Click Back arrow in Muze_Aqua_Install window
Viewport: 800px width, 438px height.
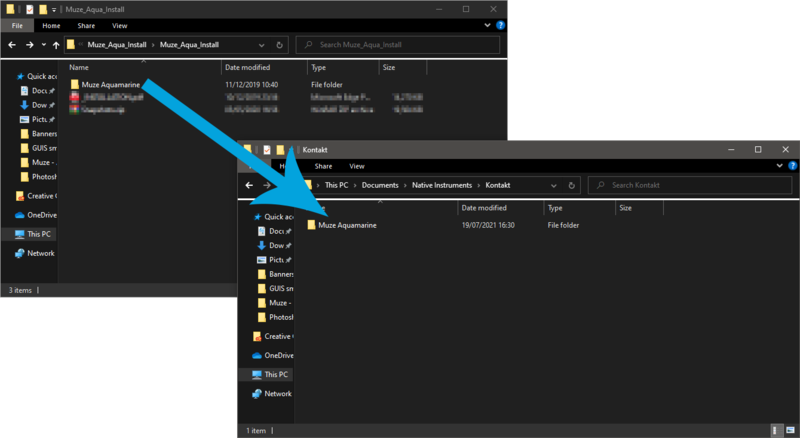point(12,45)
